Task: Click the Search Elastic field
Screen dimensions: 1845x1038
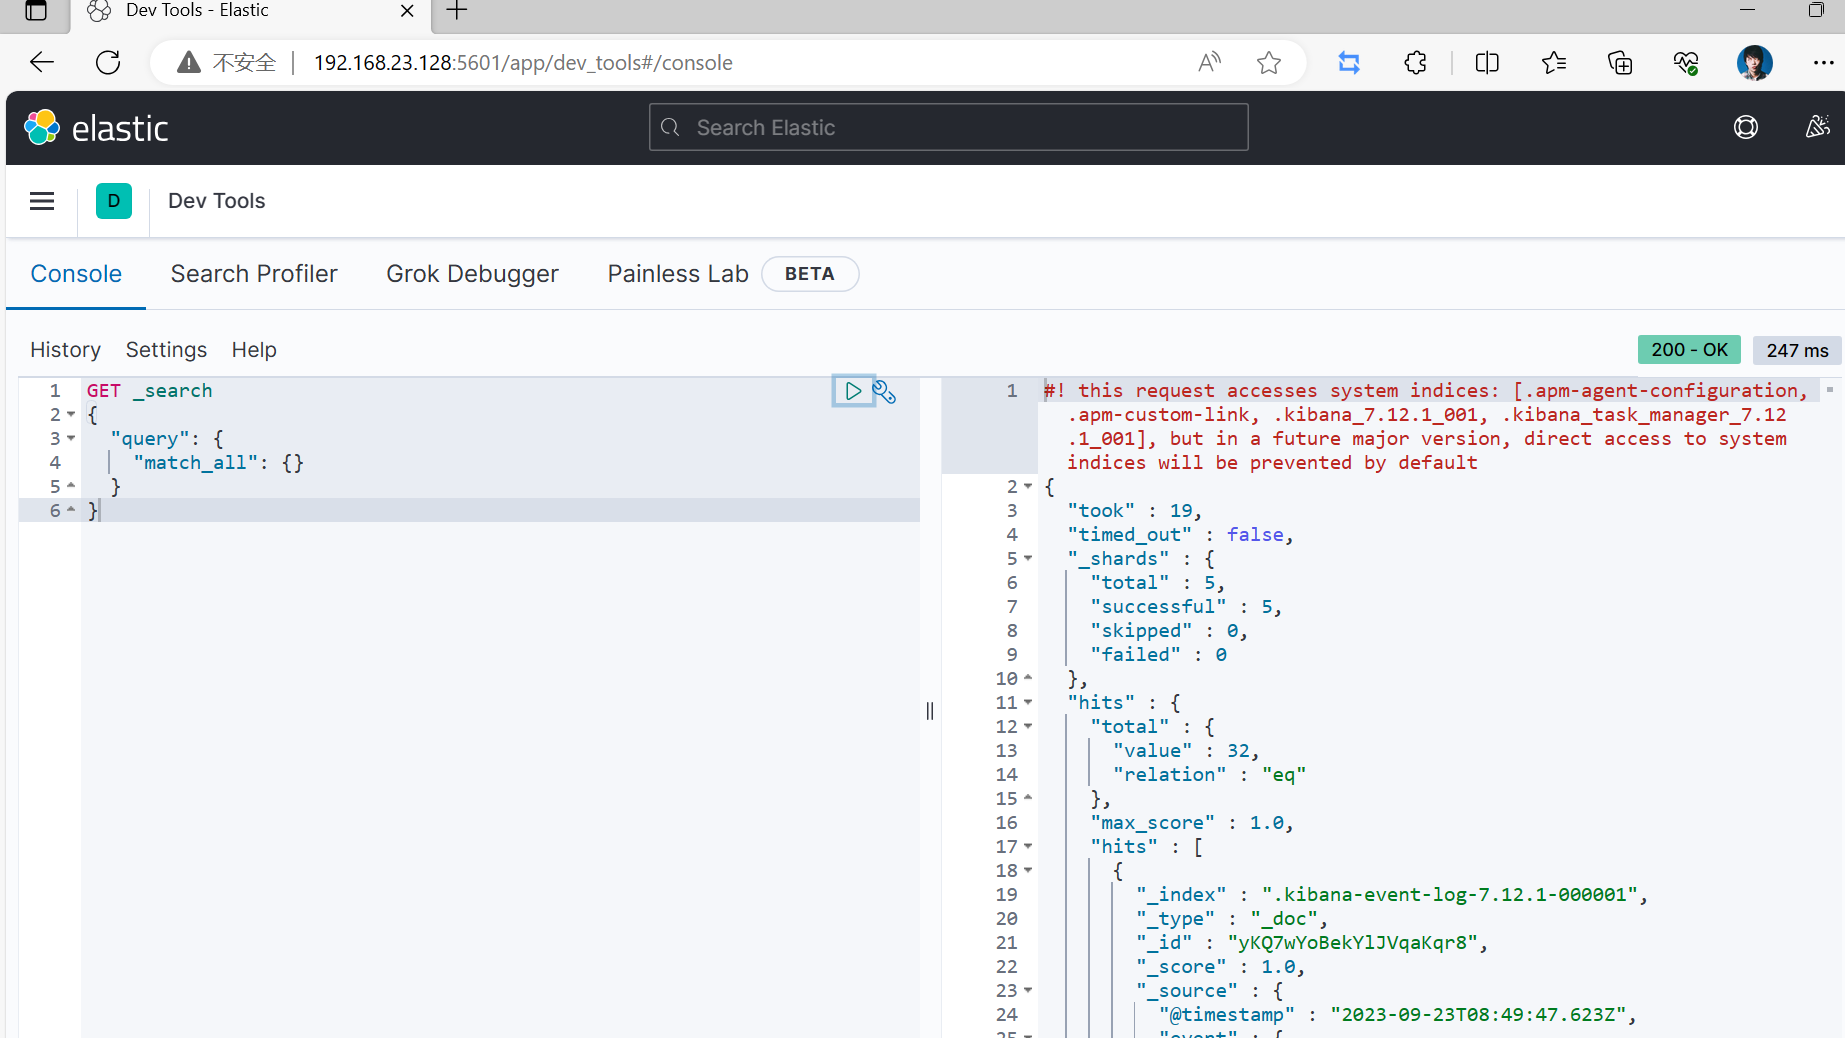Action: [x=948, y=127]
